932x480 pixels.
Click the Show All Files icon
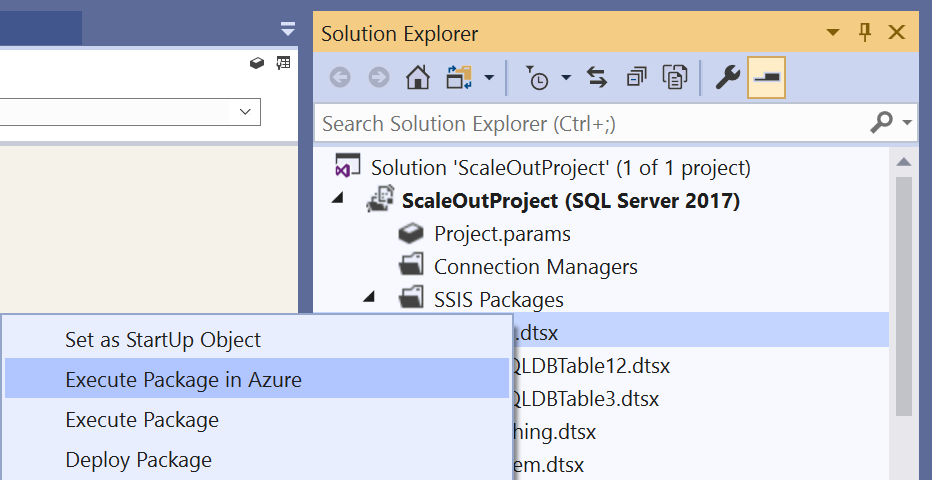pyautogui.click(x=675, y=77)
